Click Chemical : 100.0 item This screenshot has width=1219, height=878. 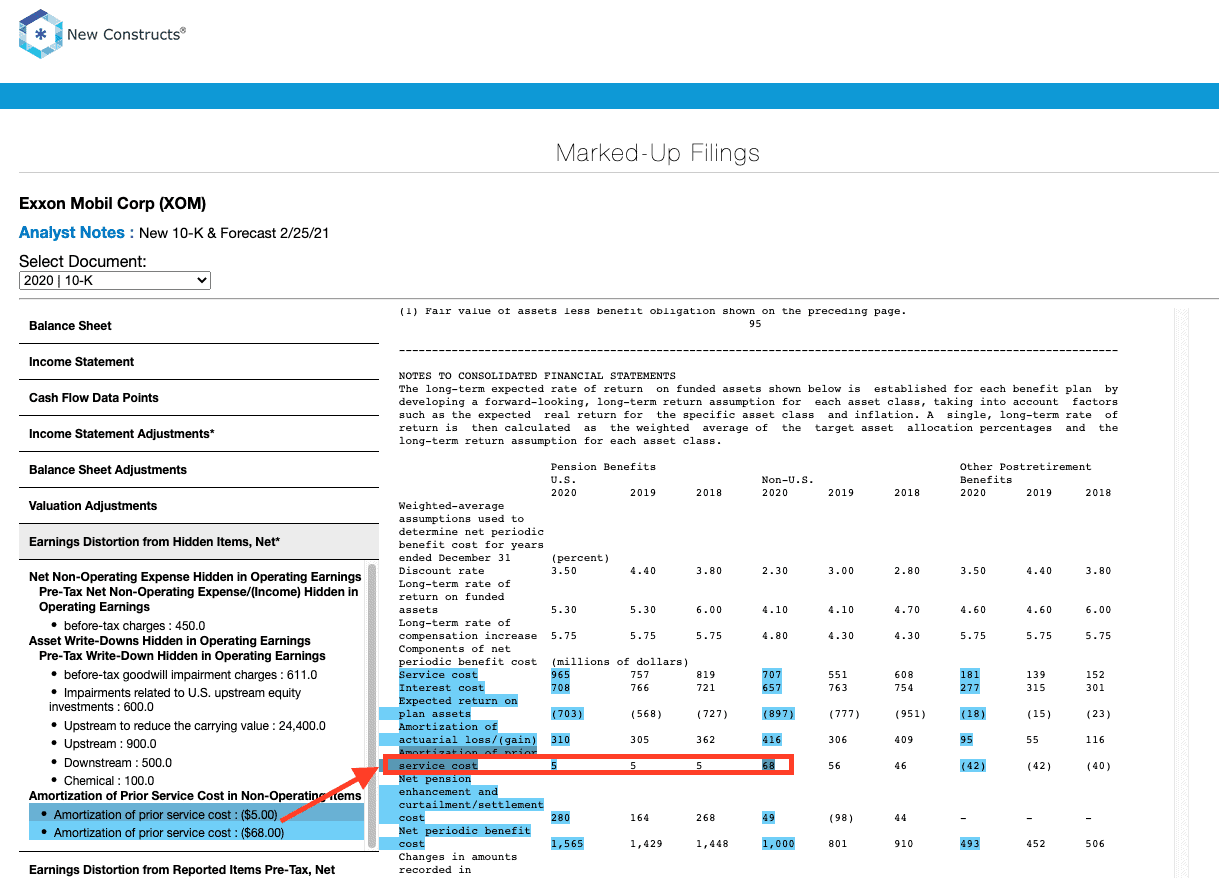pos(109,781)
